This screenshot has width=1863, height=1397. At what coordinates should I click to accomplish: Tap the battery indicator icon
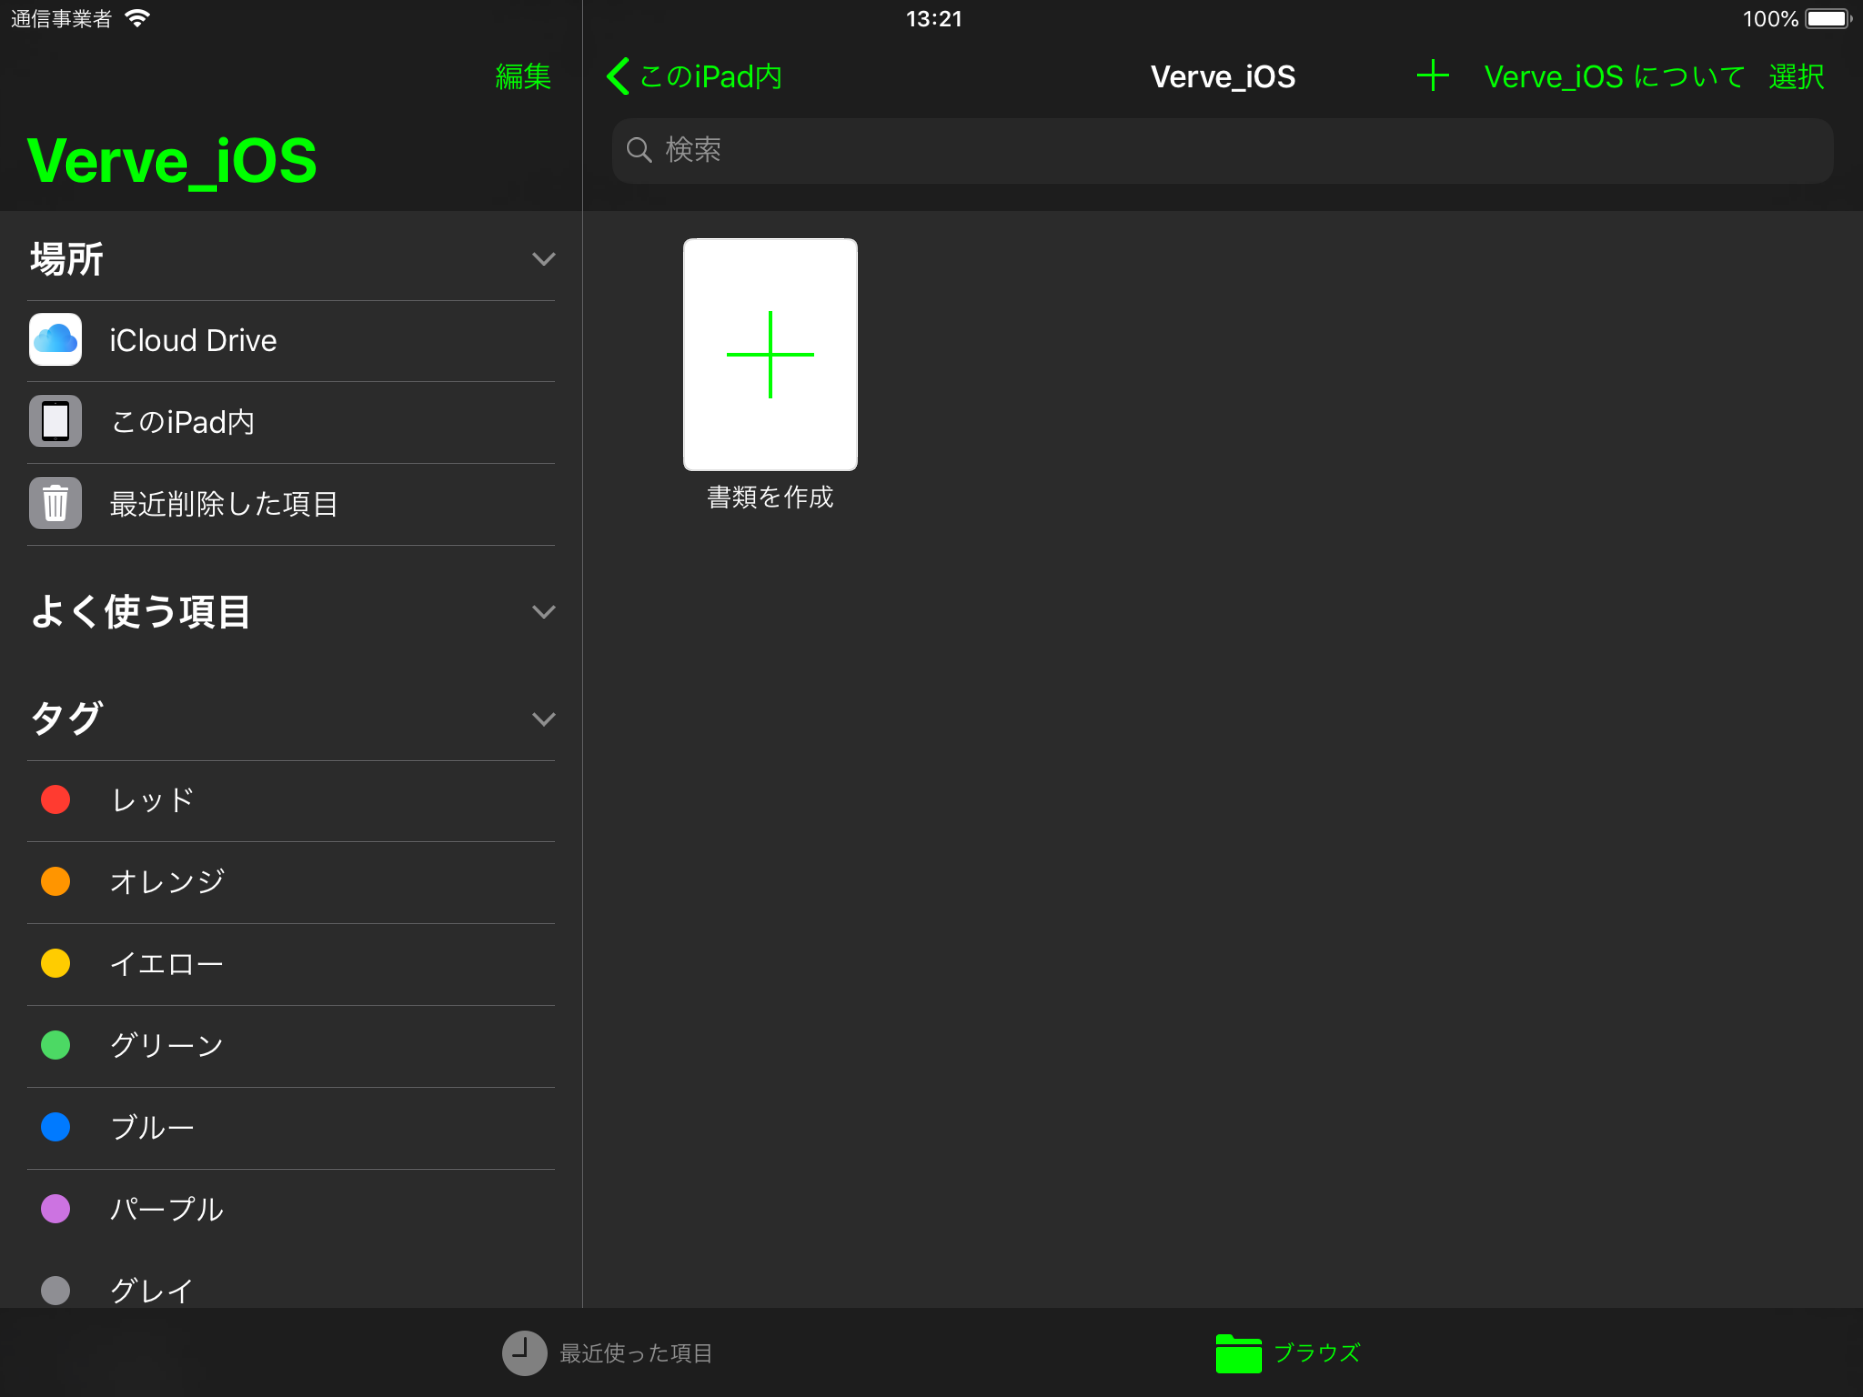pos(1828,18)
